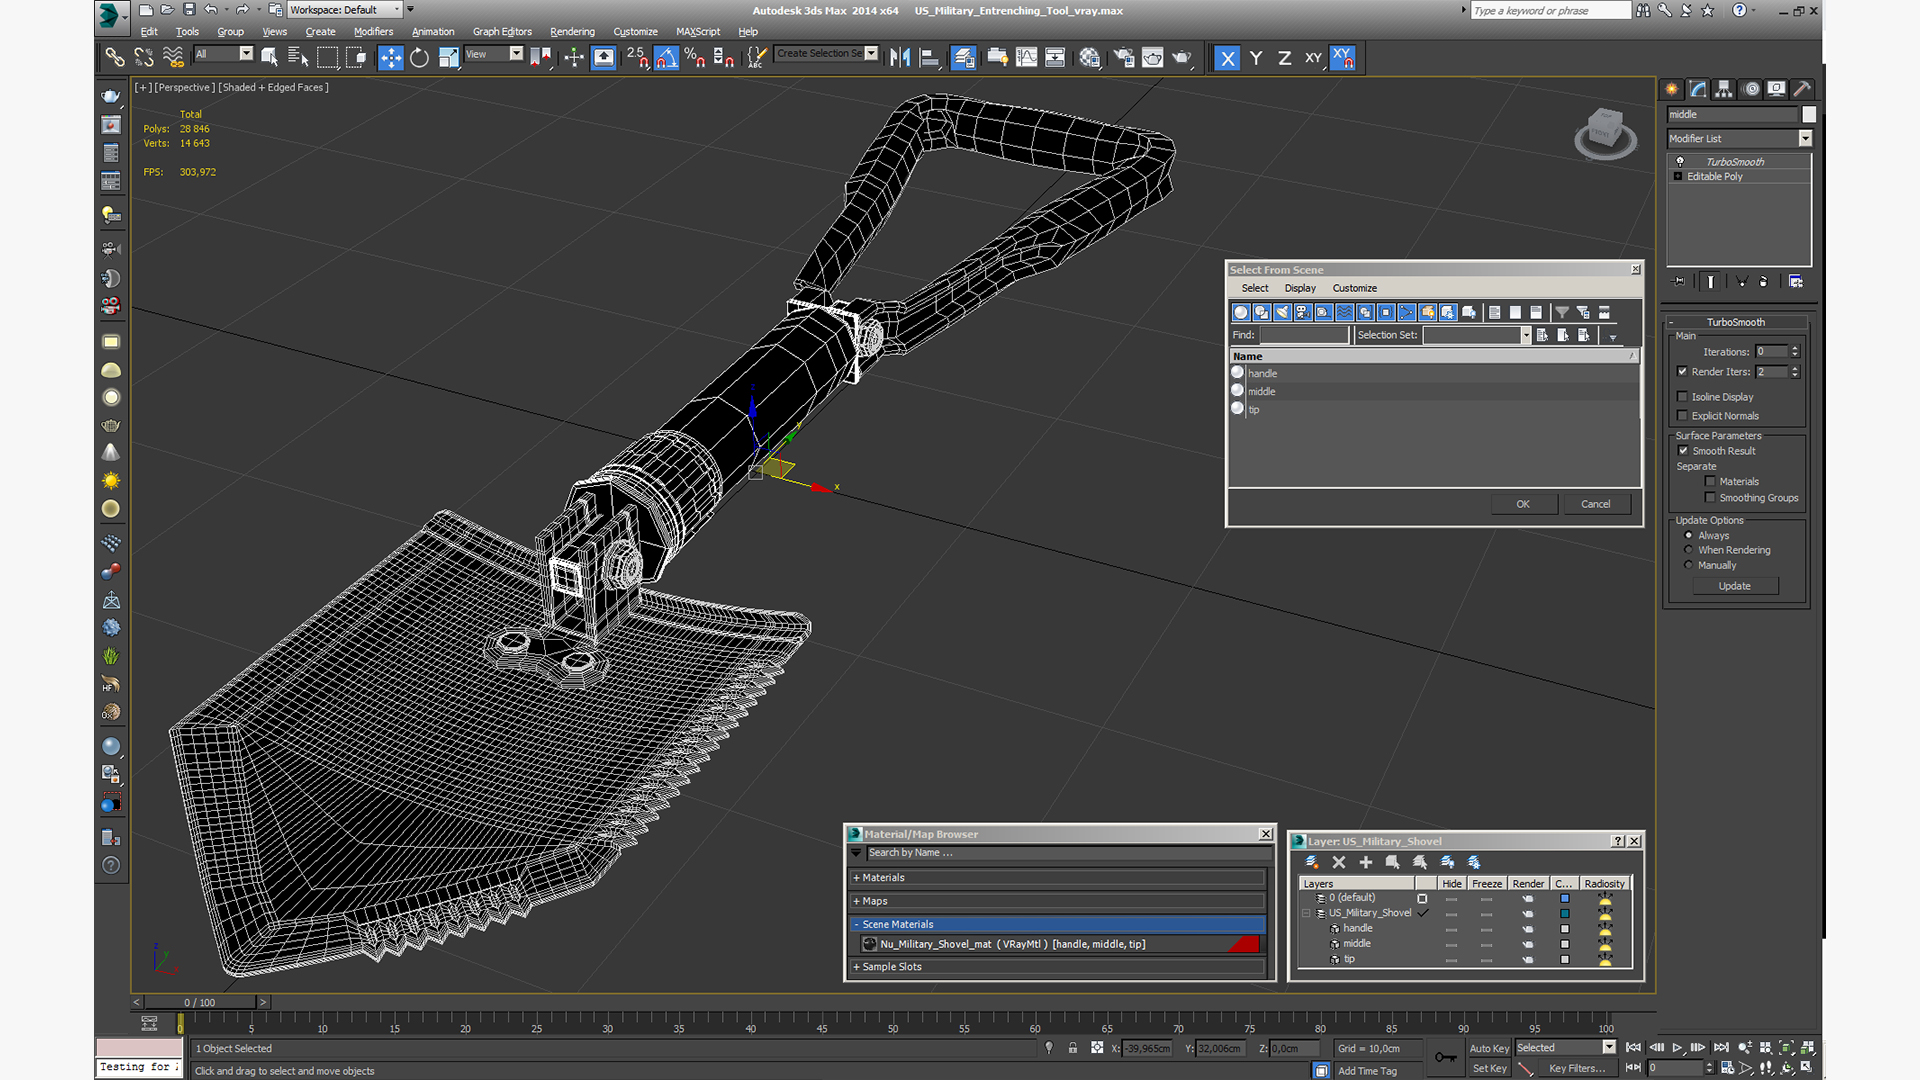Toggle Isoline Display checkbox
The width and height of the screenshot is (1920, 1080).
point(1683,396)
